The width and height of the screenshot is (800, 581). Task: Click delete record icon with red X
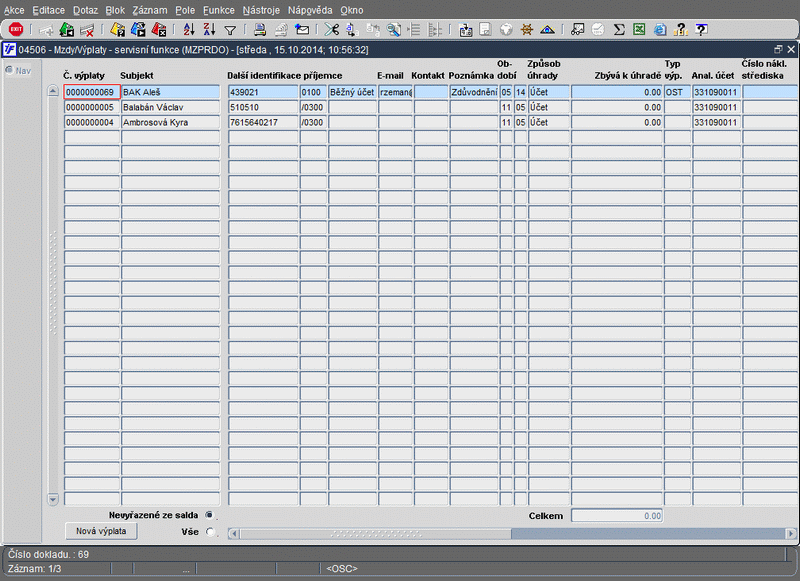87,30
